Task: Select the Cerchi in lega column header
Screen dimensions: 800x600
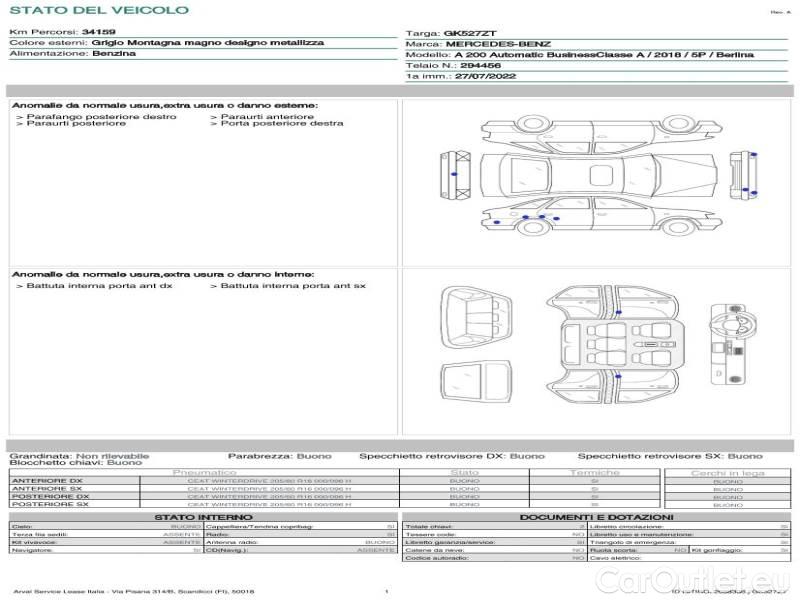Action: point(727,472)
